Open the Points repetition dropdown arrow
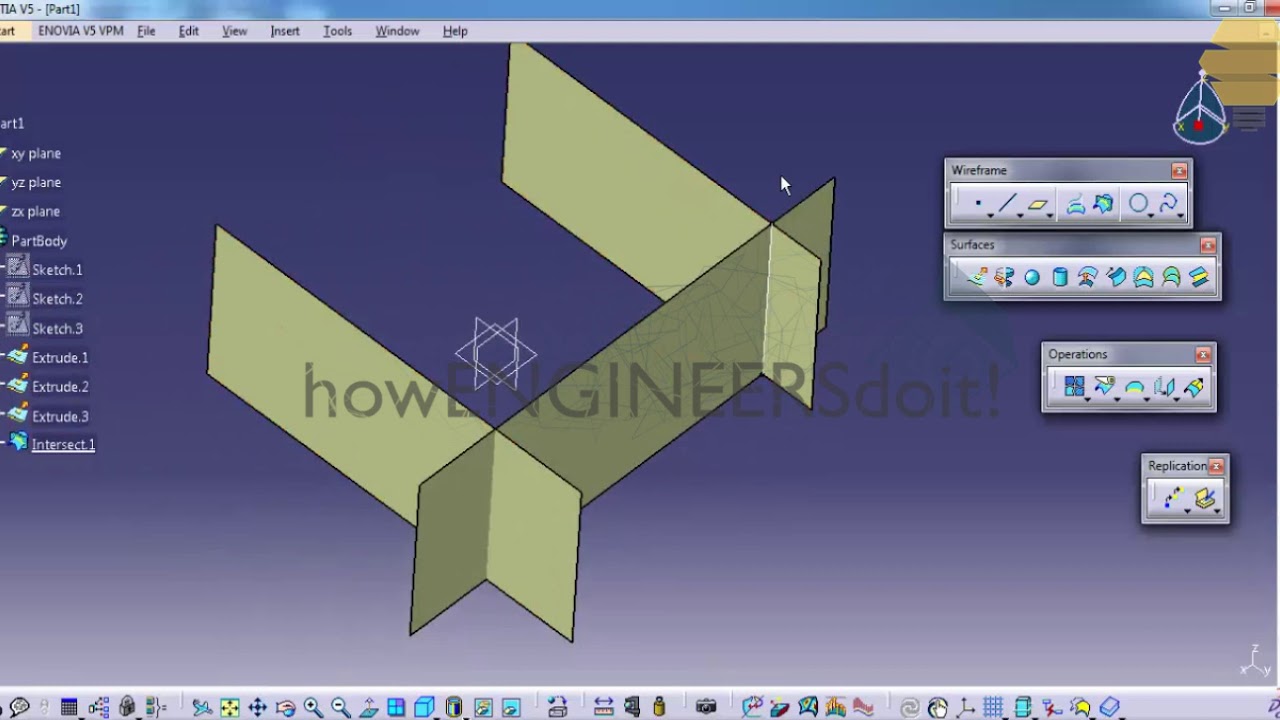Viewport: 1280px width, 720px height. click(x=1187, y=510)
